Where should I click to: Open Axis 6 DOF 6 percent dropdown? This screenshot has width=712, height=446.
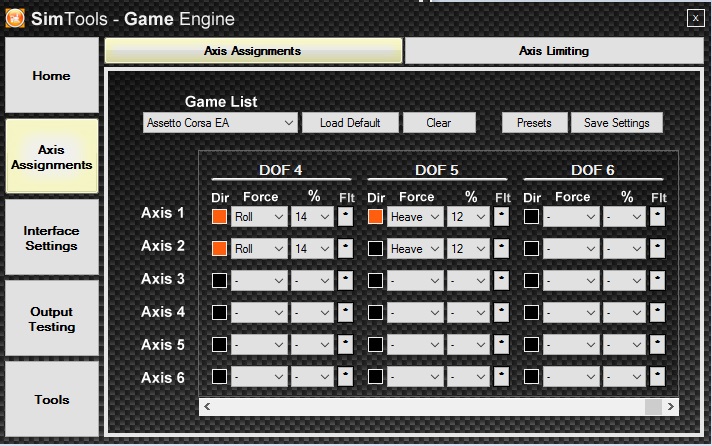tap(624, 377)
